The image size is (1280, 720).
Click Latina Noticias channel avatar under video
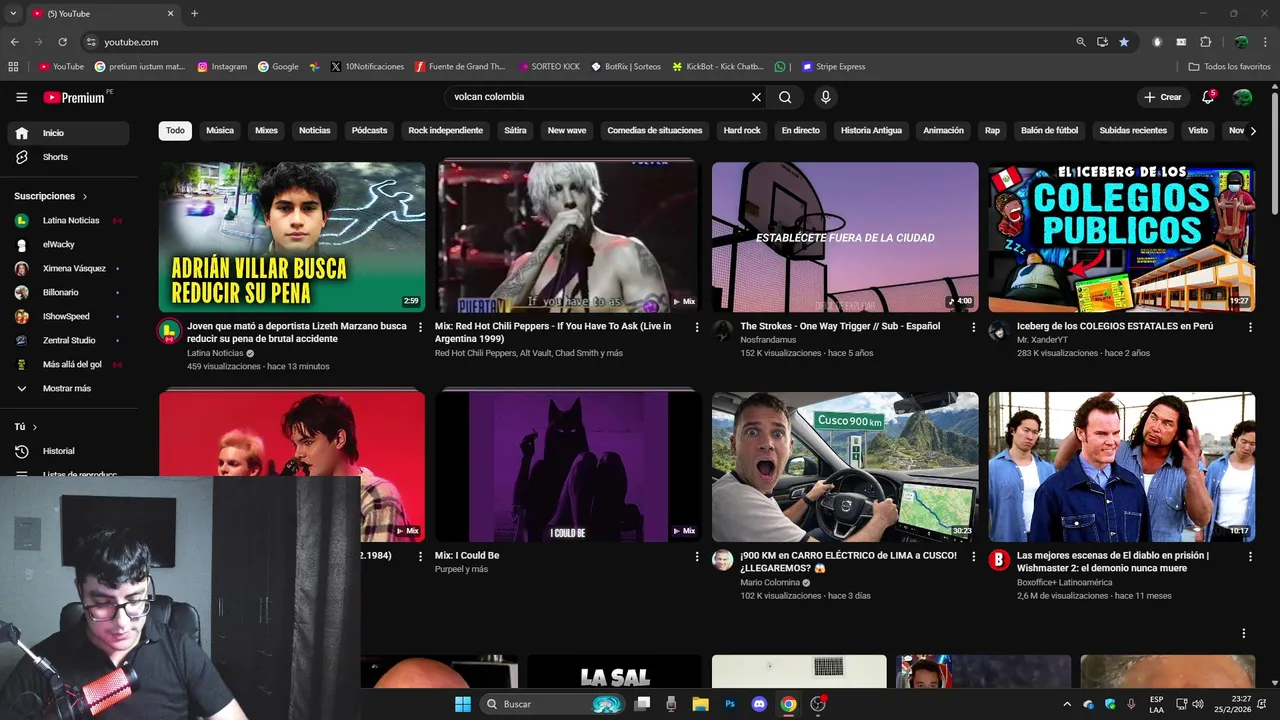(170, 332)
